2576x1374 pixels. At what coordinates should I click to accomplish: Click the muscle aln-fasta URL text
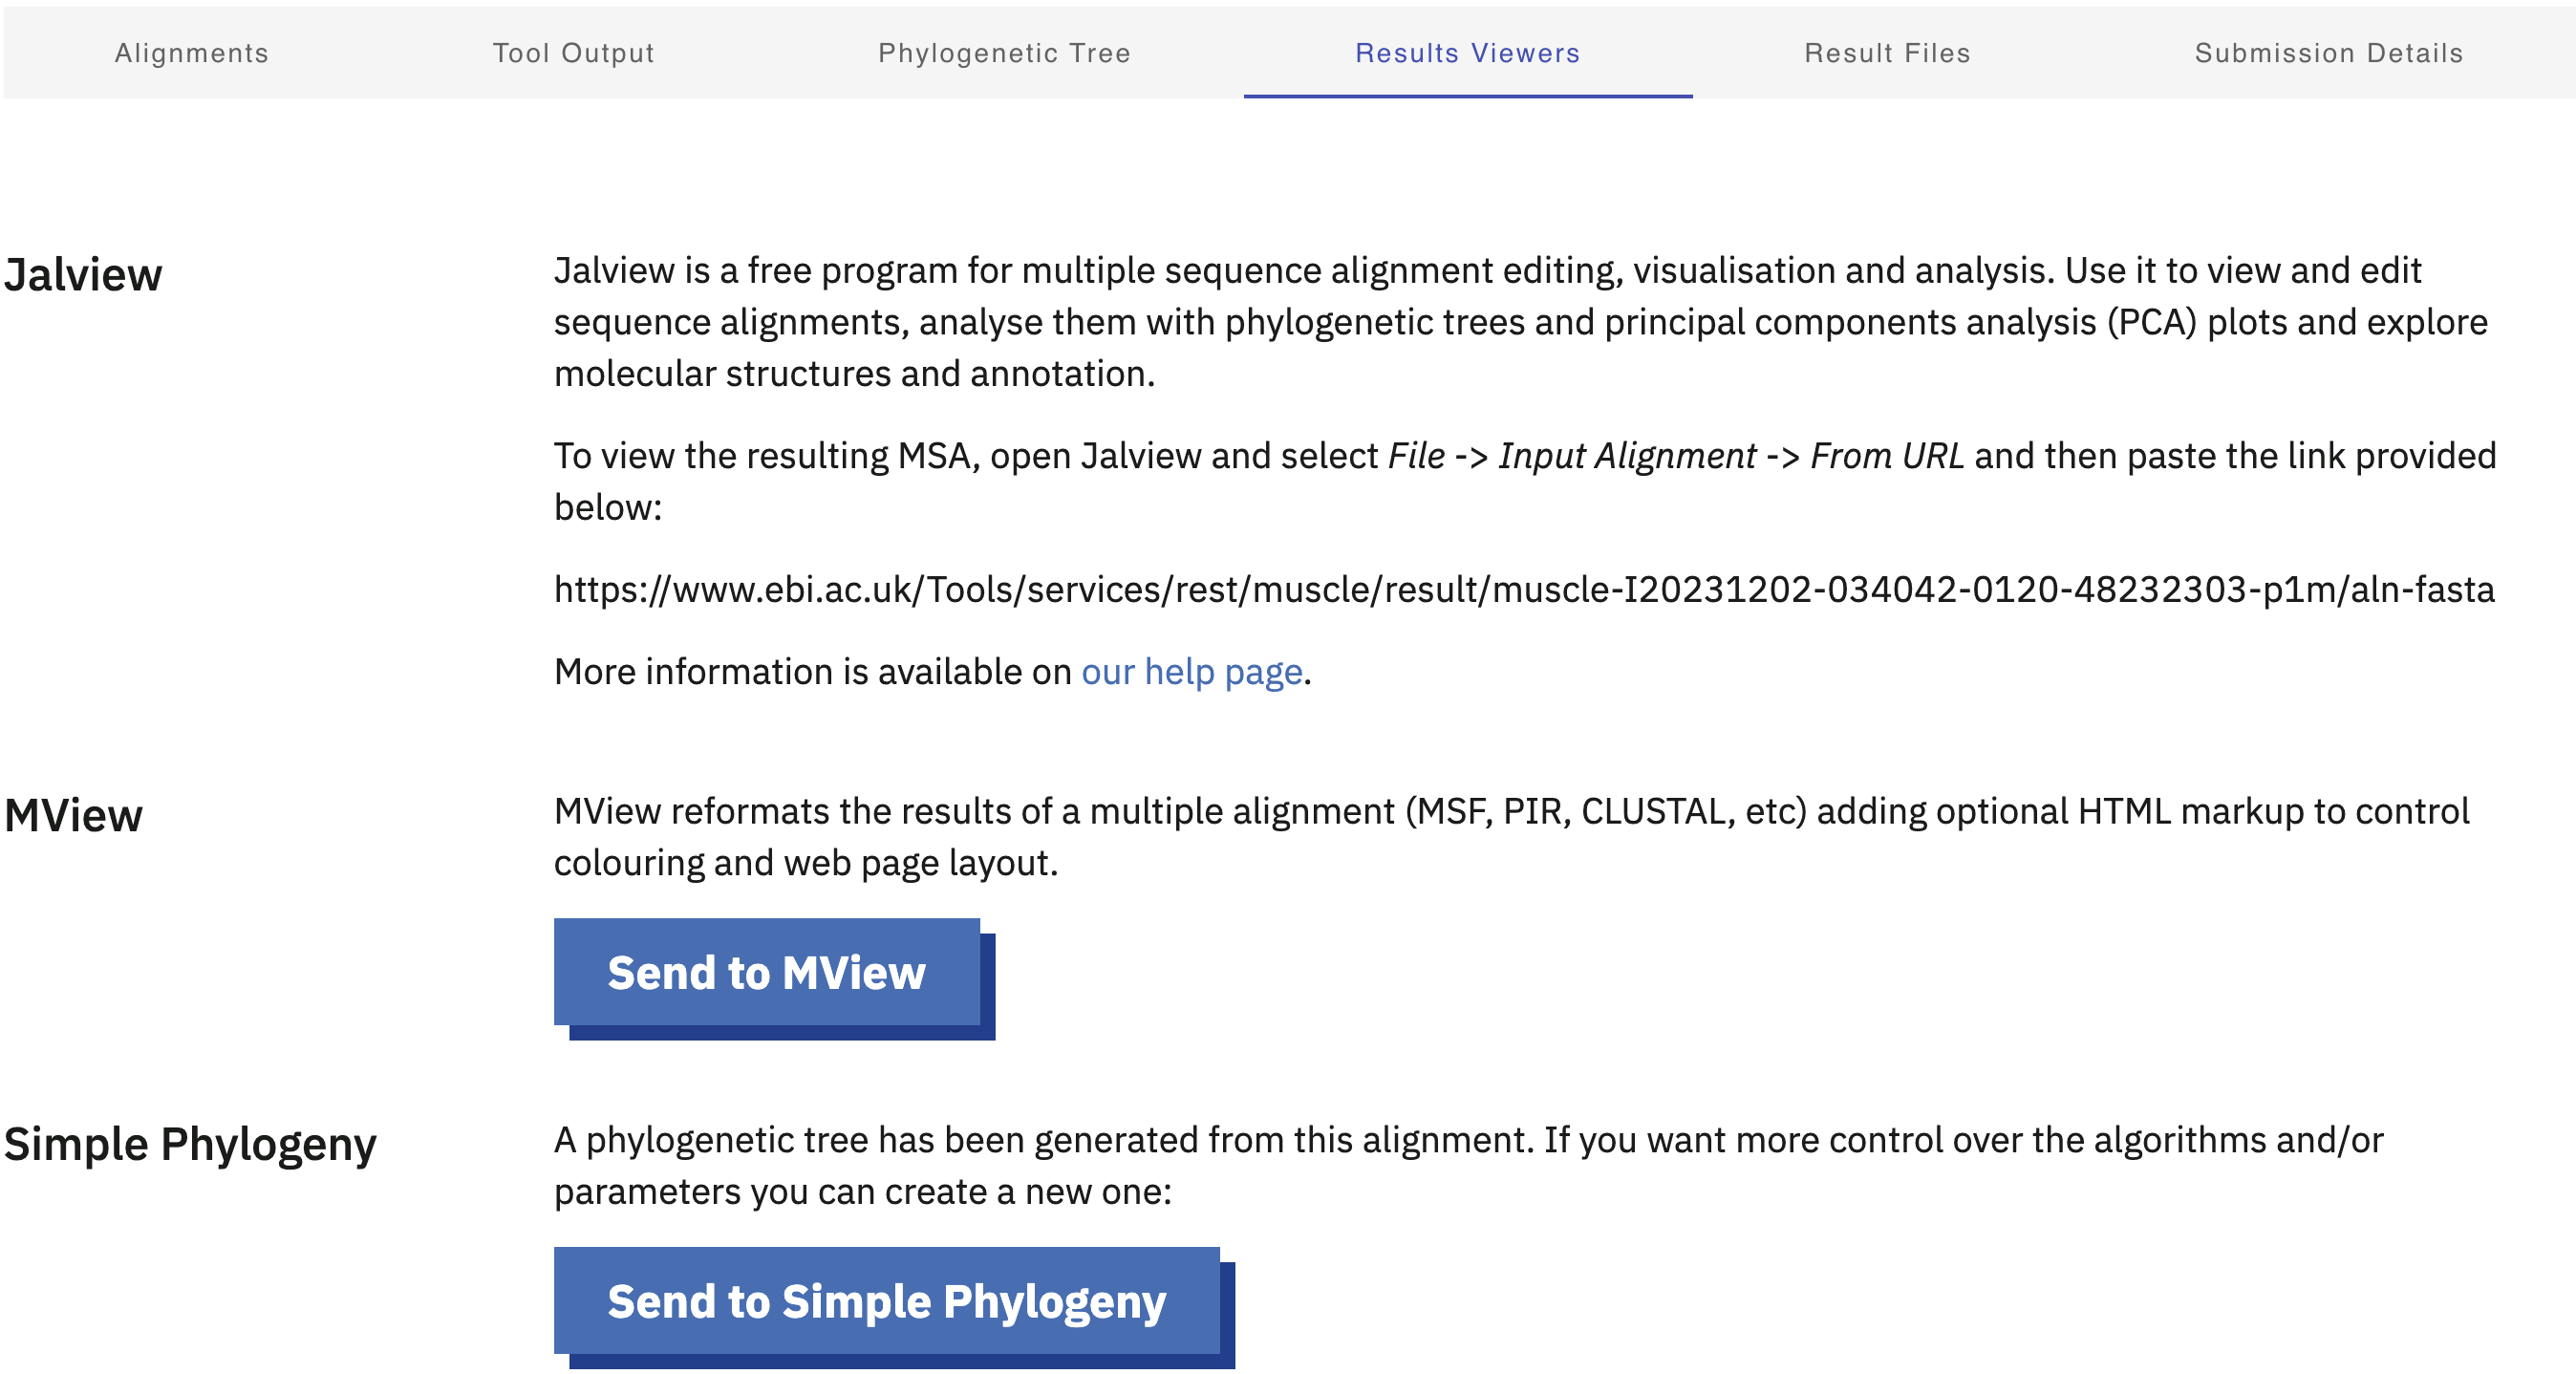click(x=1524, y=589)
